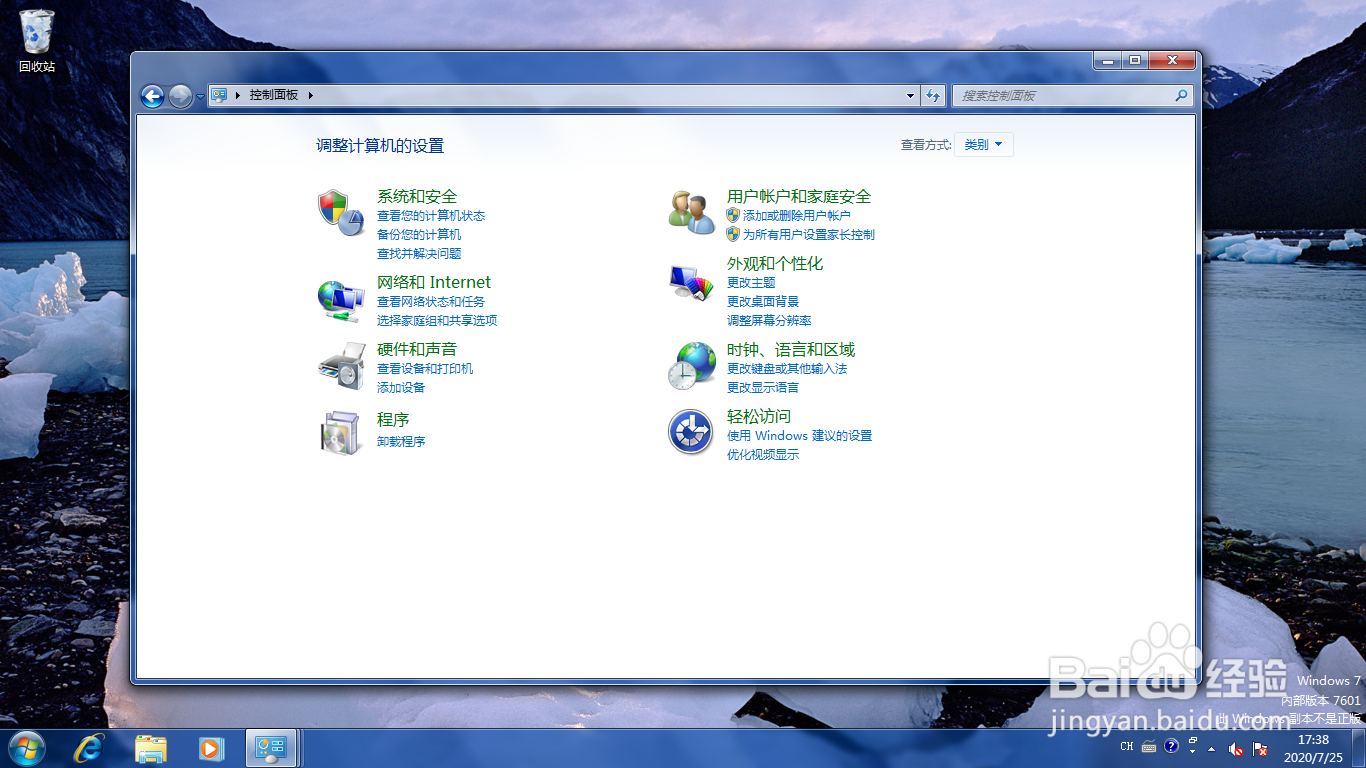Launch Internet Explorer from the taskbar
Screen dimensions: 1366x768
pos(91,747)
